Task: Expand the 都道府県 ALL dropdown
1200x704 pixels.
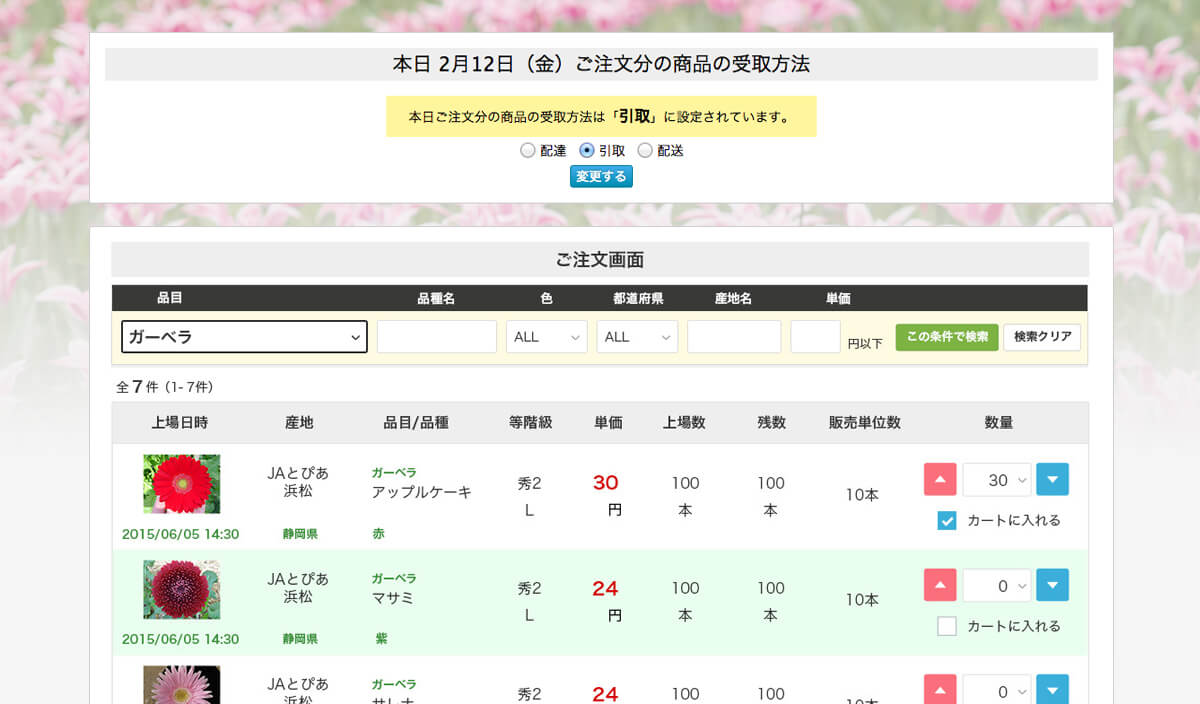Action: pos(637,337)
